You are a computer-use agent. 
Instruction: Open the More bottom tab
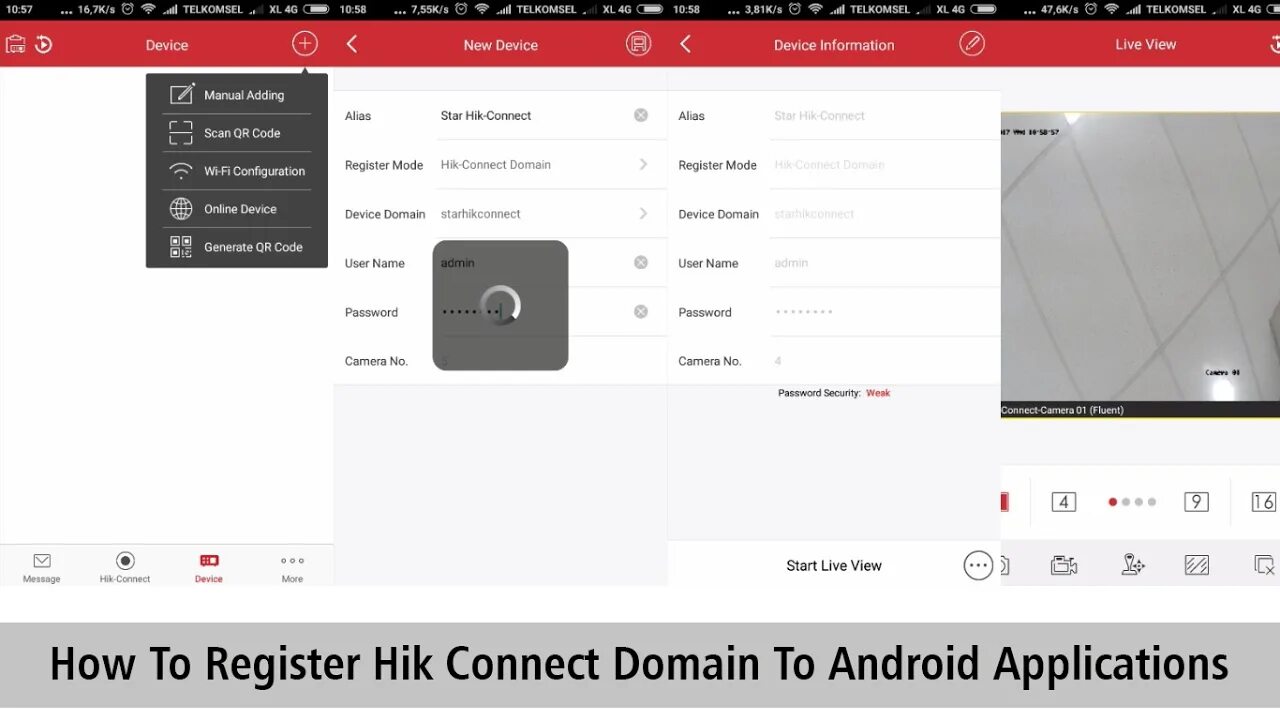coord(292,567)
